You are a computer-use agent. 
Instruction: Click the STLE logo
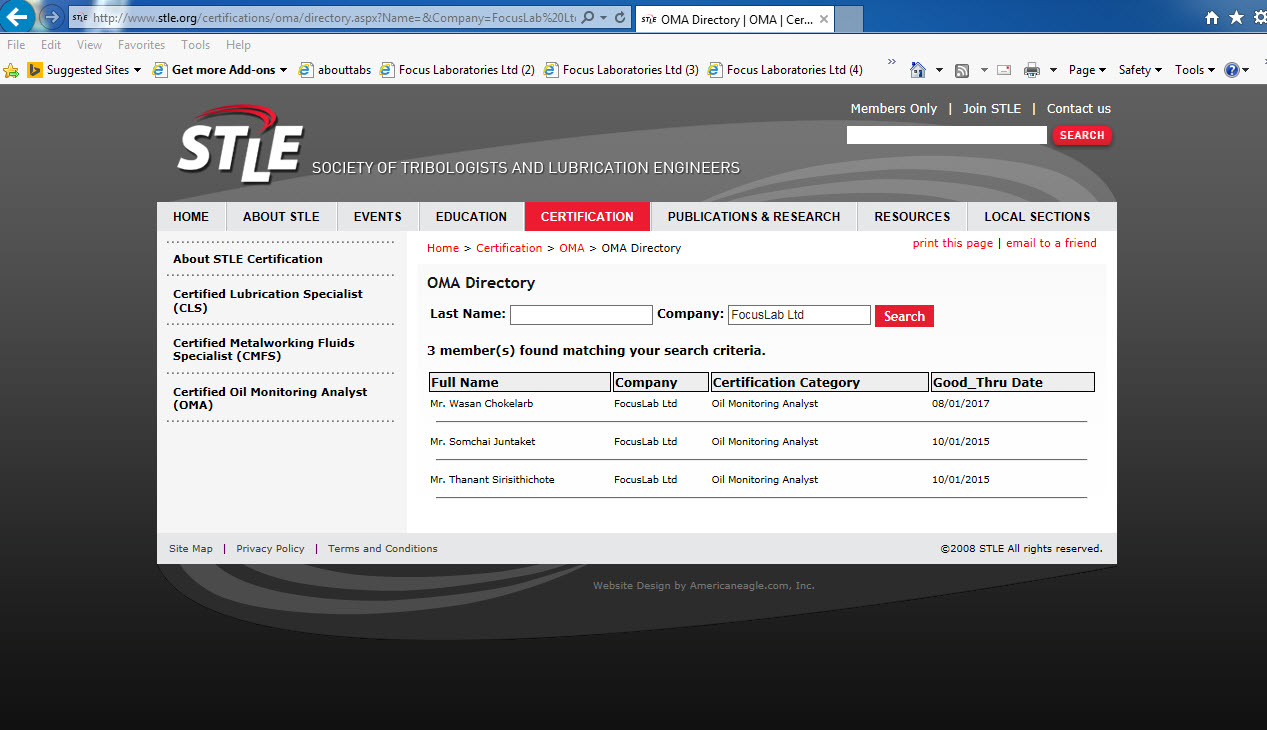(x=241, y=144)
